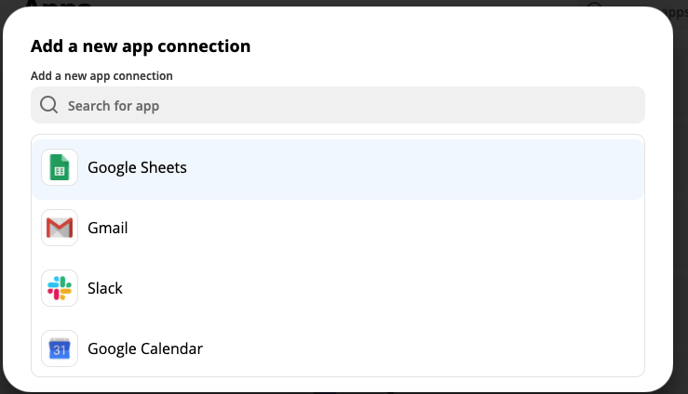
Task: Click the colorful Slack logo icon
Action: pos(59,288)
